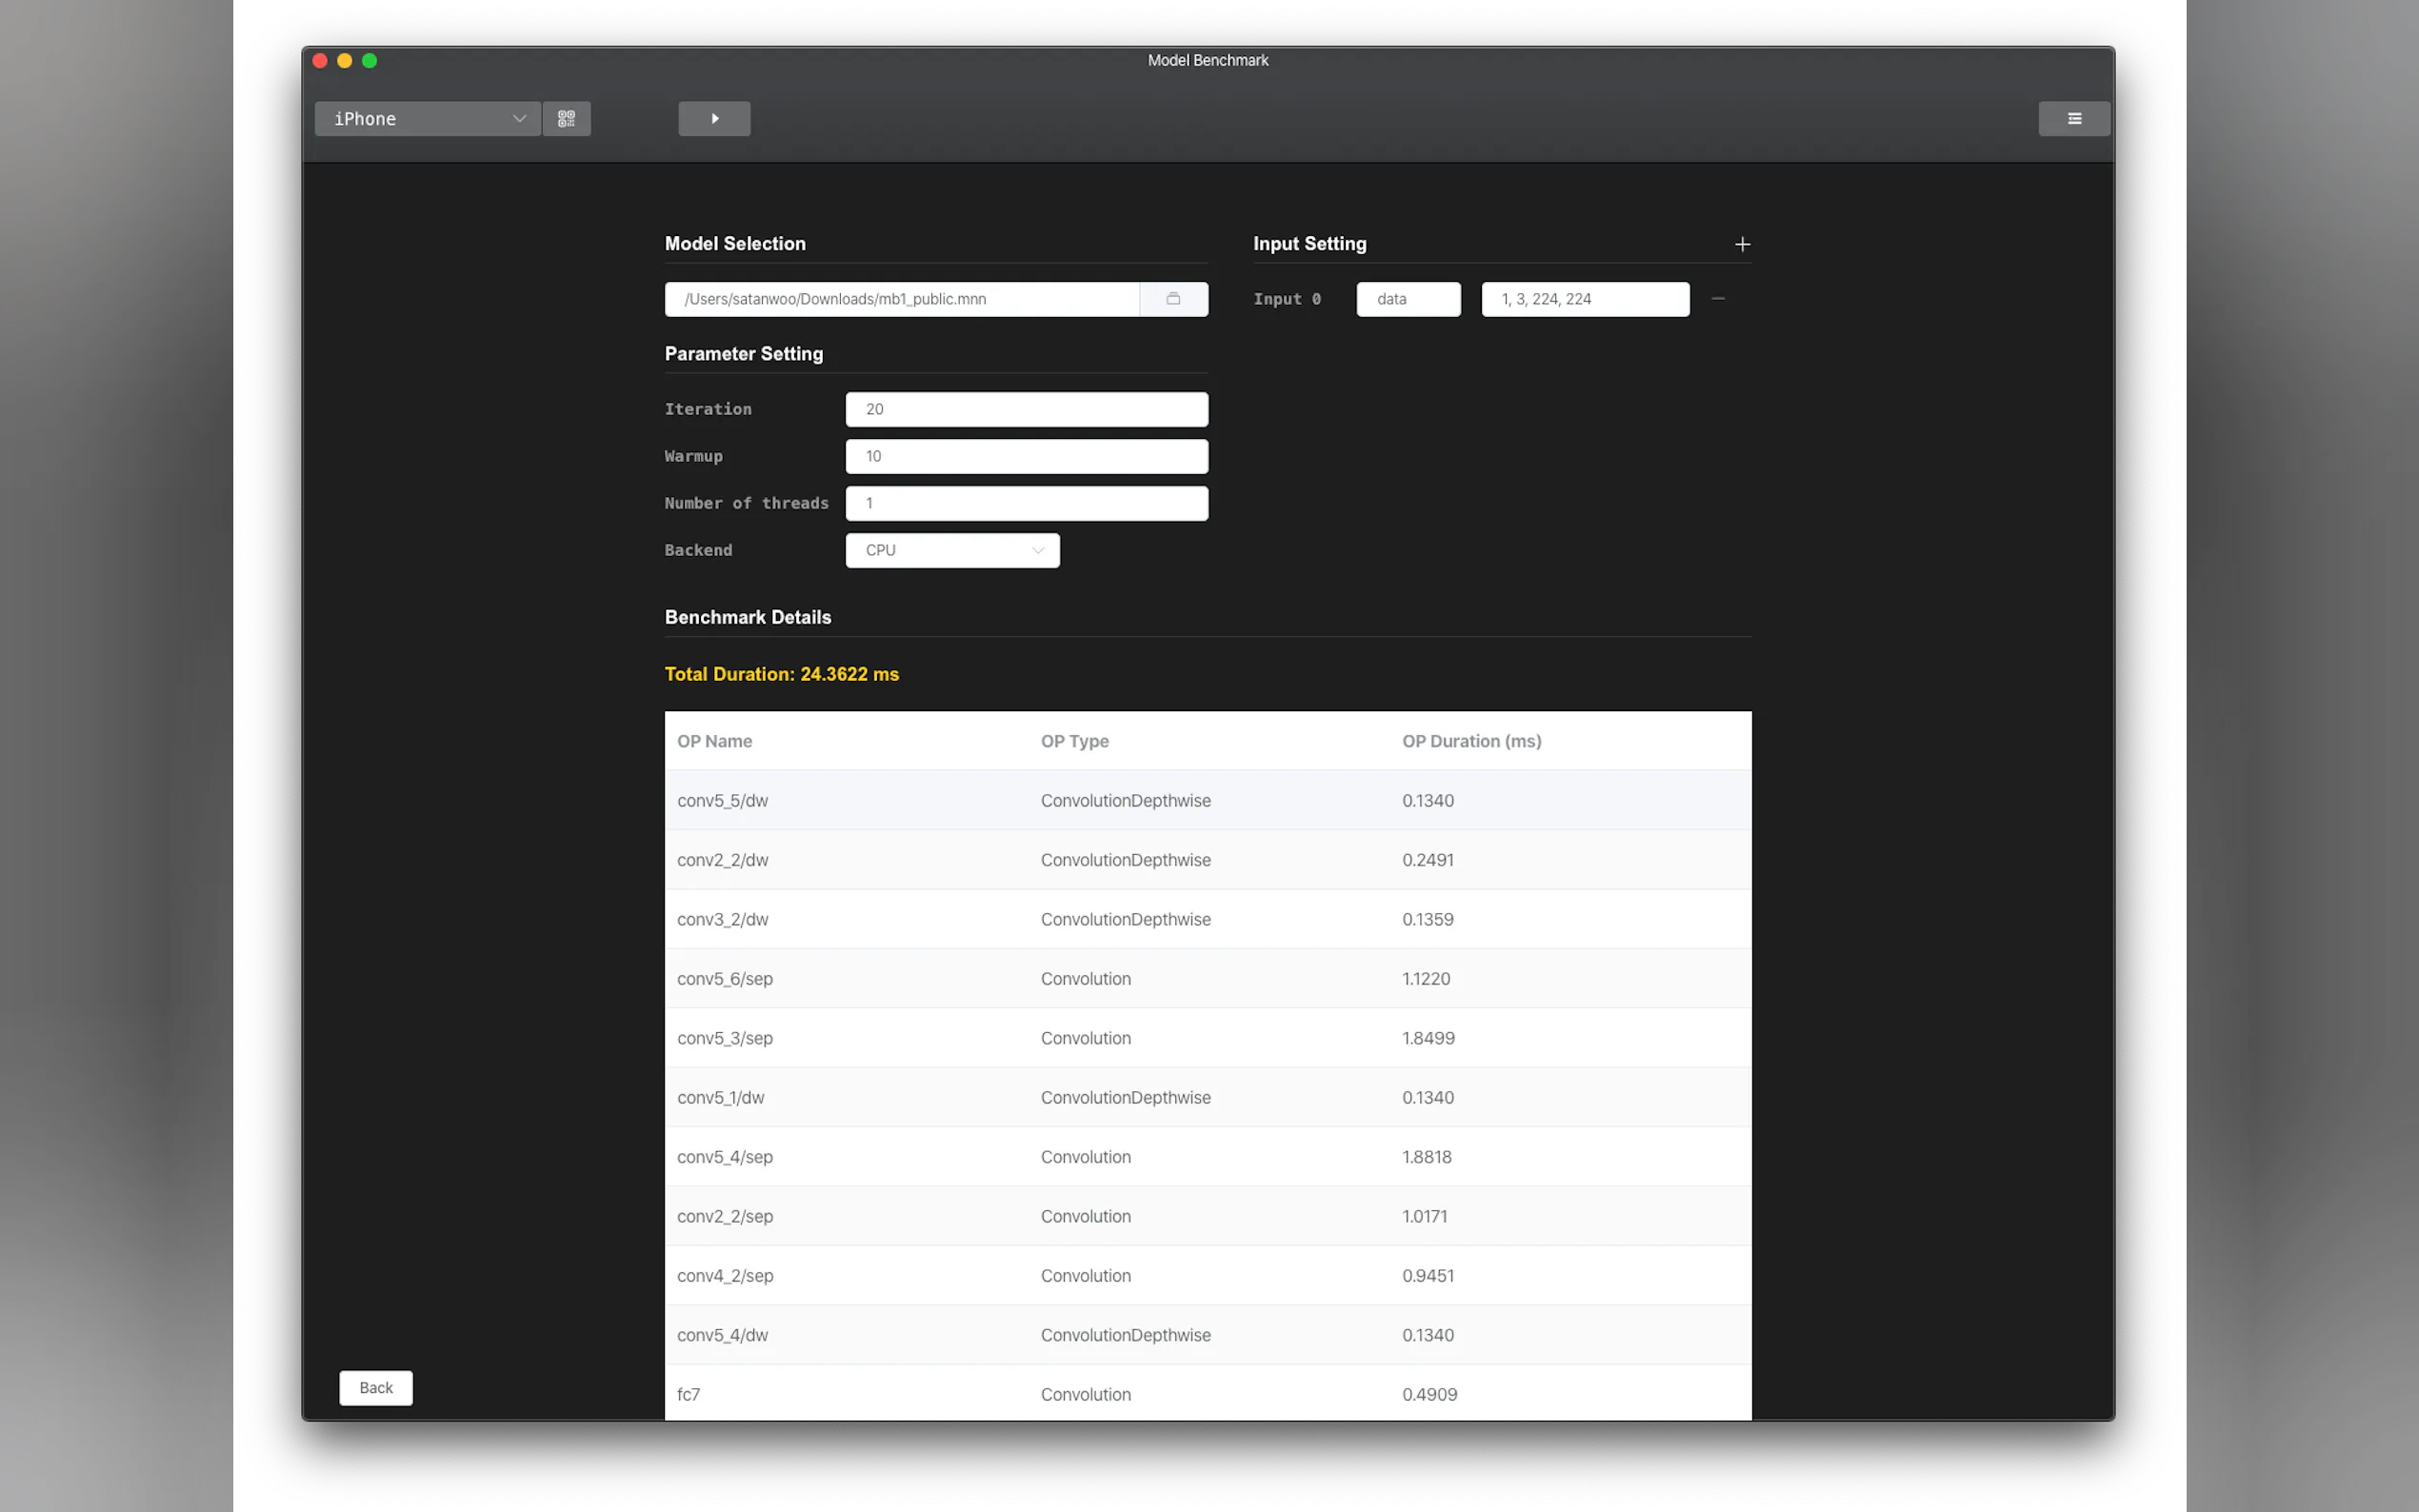Select the conv5_6/sep table row
Screen dimensions: 2419x1512
coord(1207,978)
